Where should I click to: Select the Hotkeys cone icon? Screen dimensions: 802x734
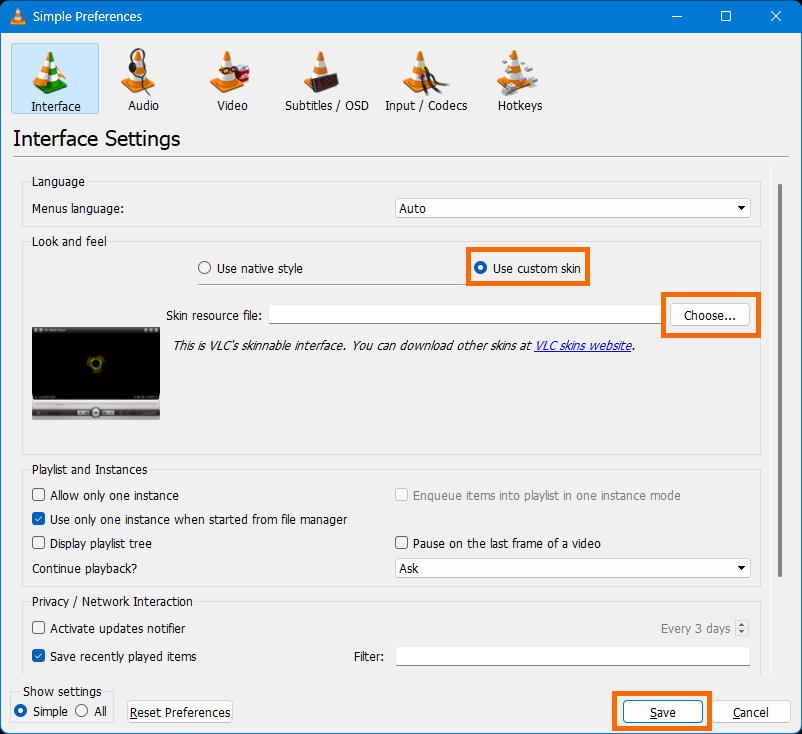pos(517,73)
